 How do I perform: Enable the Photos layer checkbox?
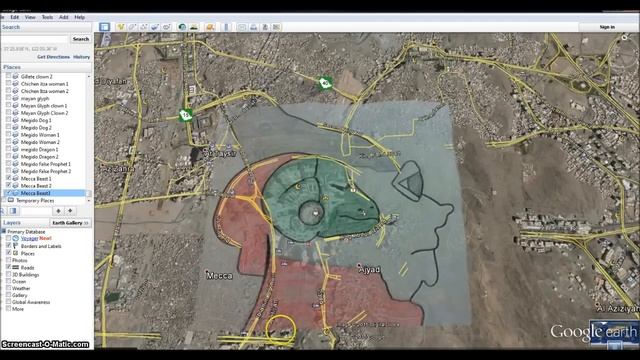tap(8, 260)
